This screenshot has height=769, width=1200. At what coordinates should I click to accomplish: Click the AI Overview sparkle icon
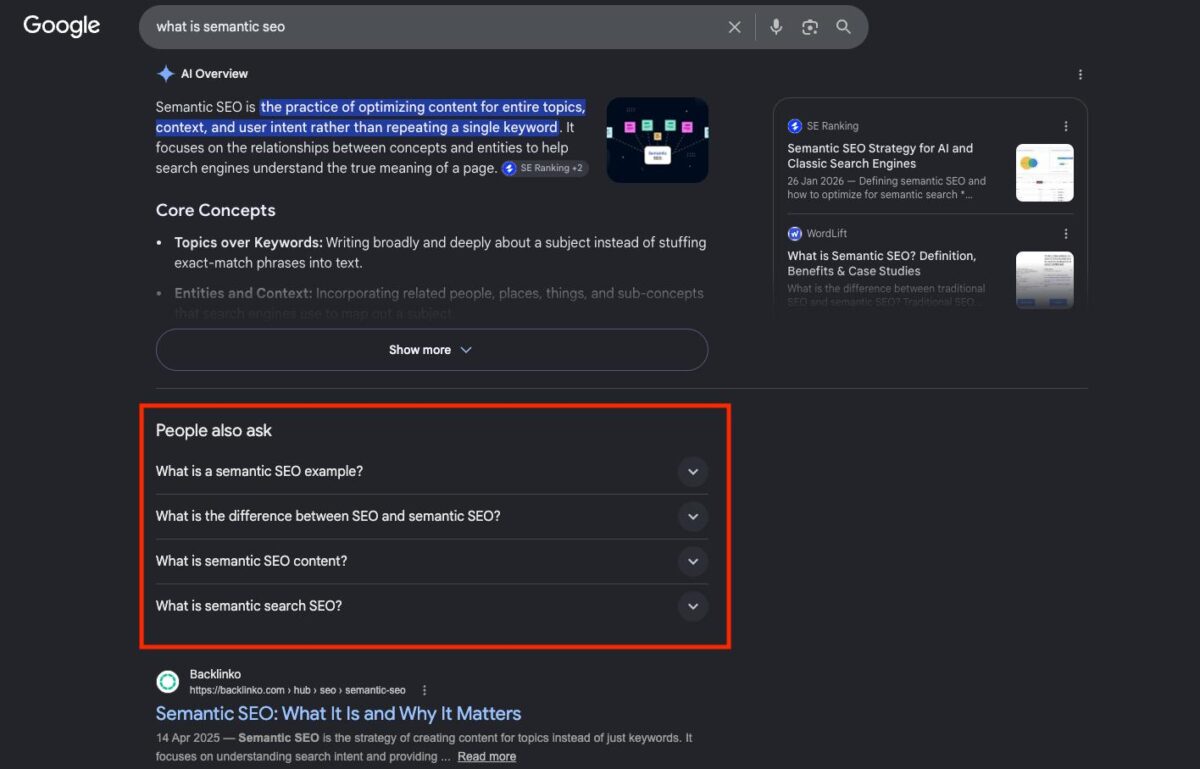coord(165,74)
